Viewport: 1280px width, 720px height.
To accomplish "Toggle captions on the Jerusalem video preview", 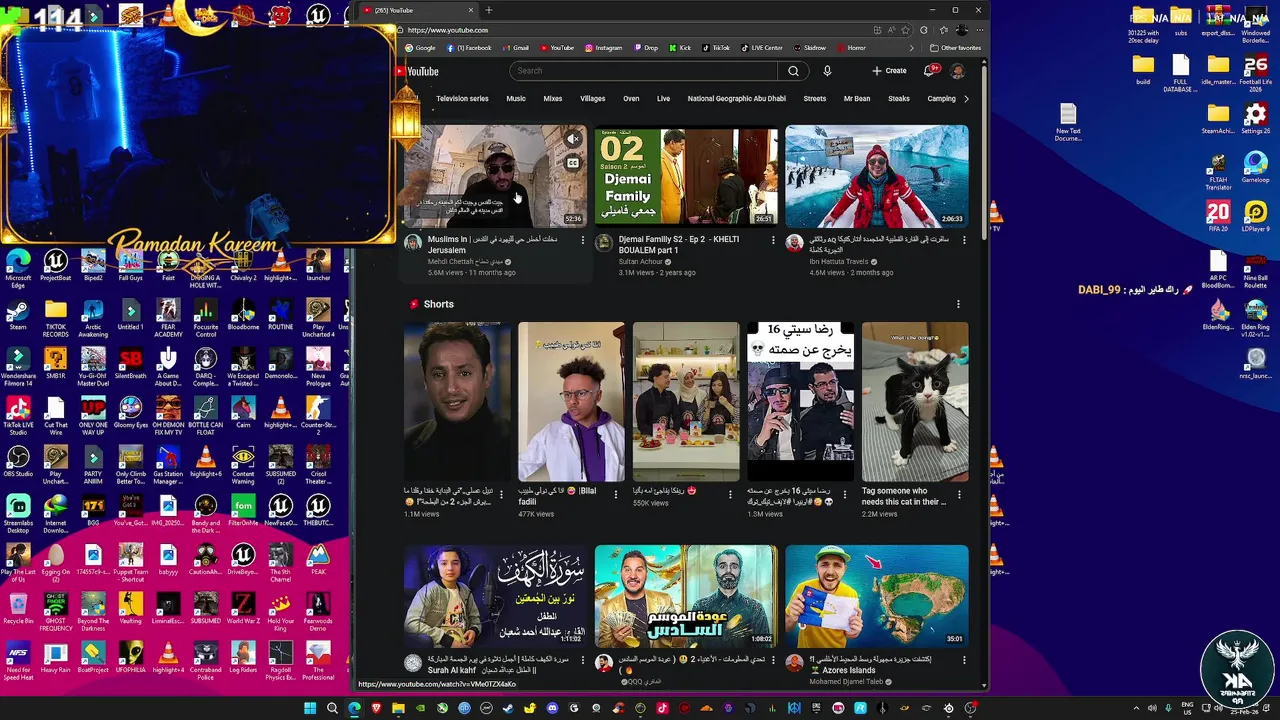I will 573,163.
